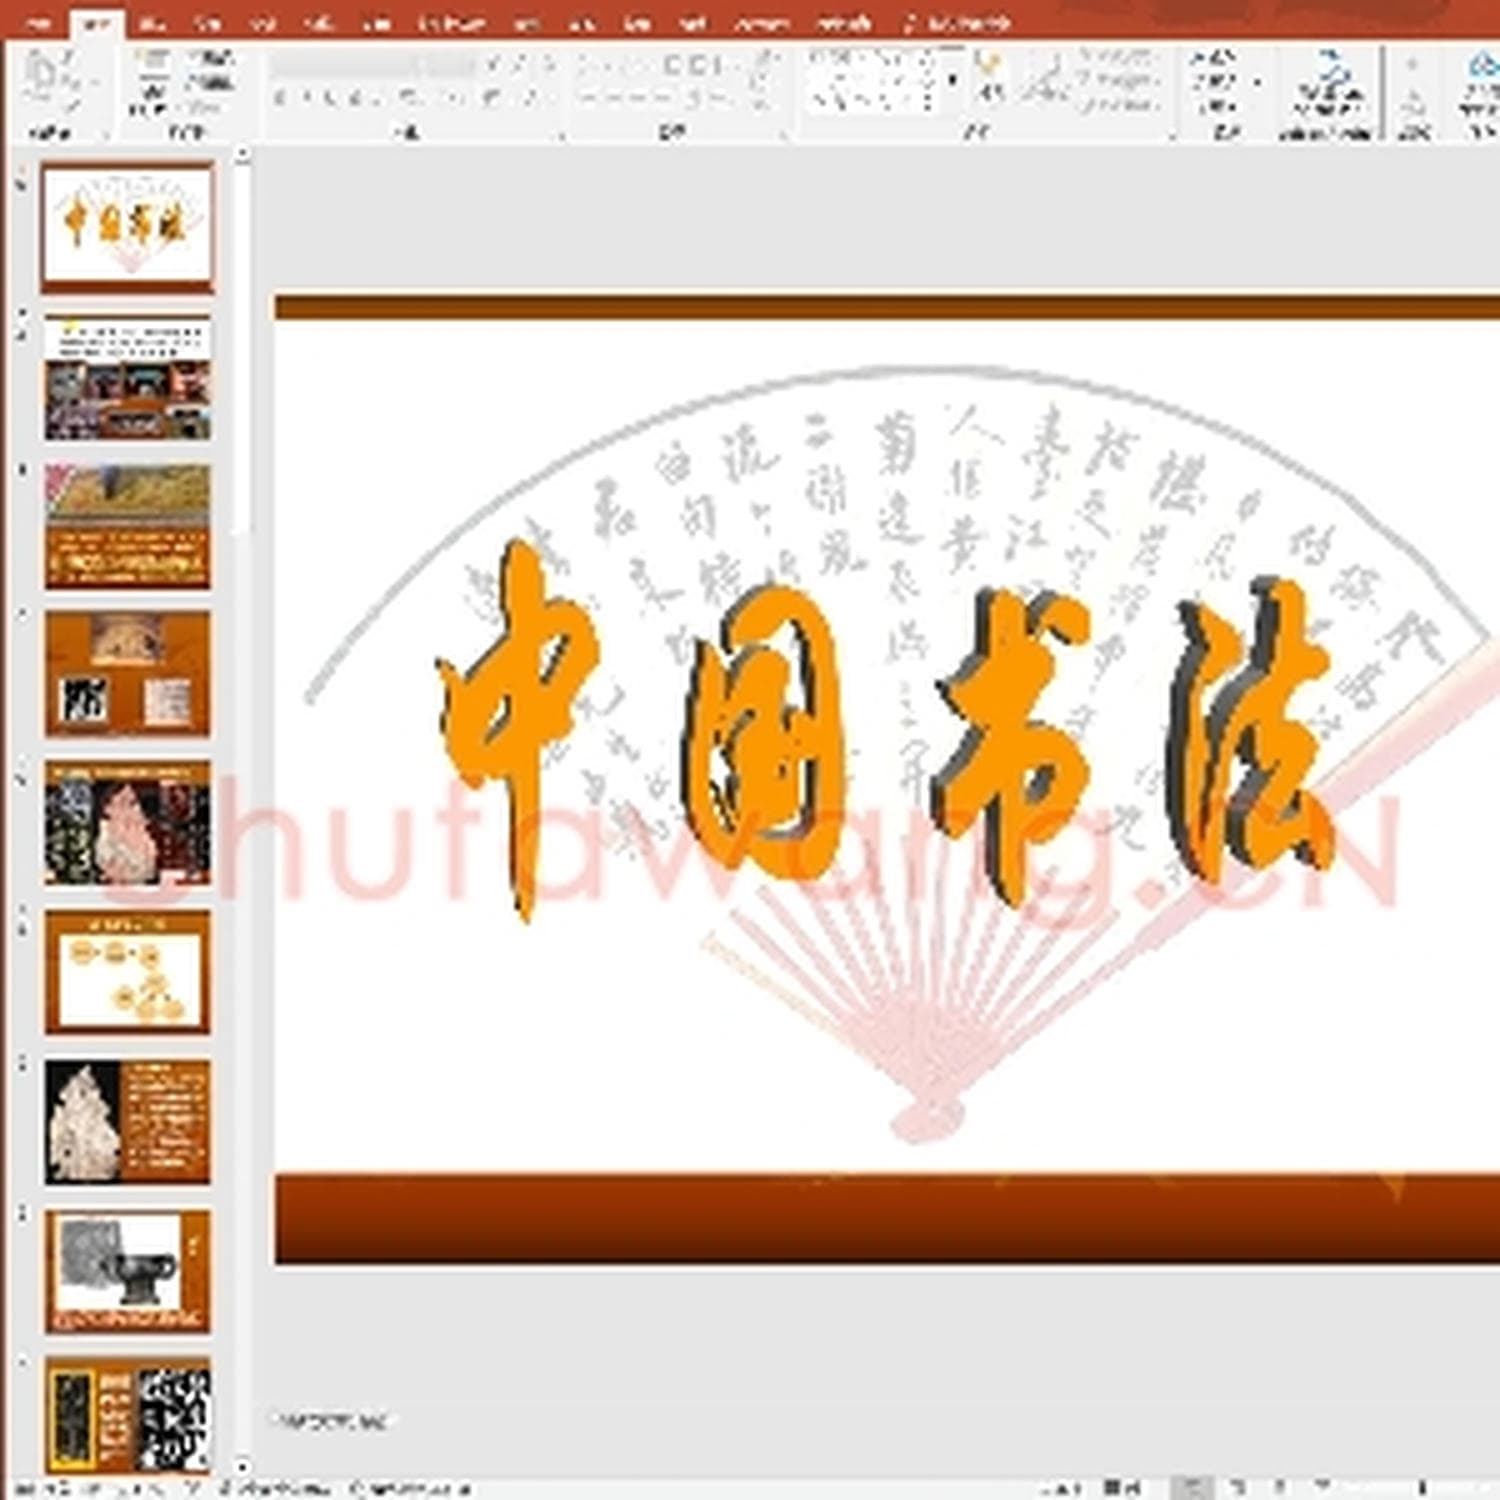Screen dimensions: 1500x1500
Task: Select slide 1 title thumbnail with fan
Action: 127,228
